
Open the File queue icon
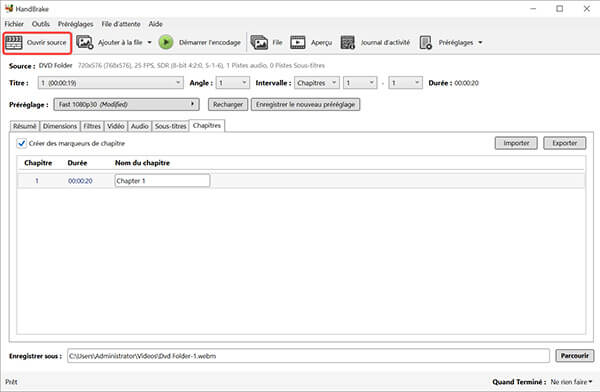tap(259, 42)
